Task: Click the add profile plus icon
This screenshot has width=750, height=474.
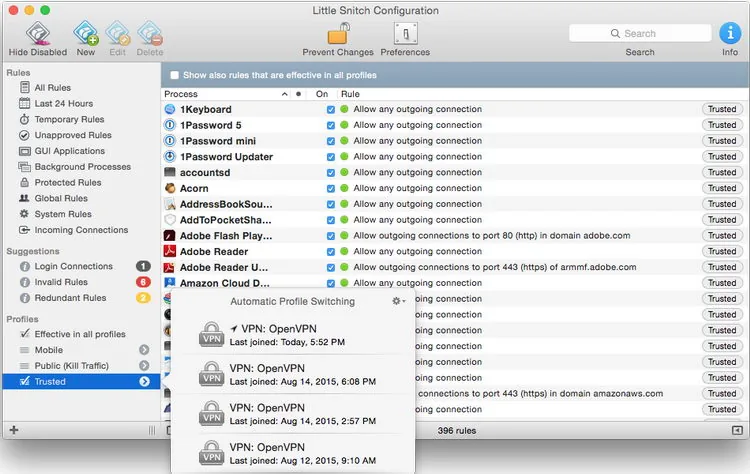Action: pos(14,430)
